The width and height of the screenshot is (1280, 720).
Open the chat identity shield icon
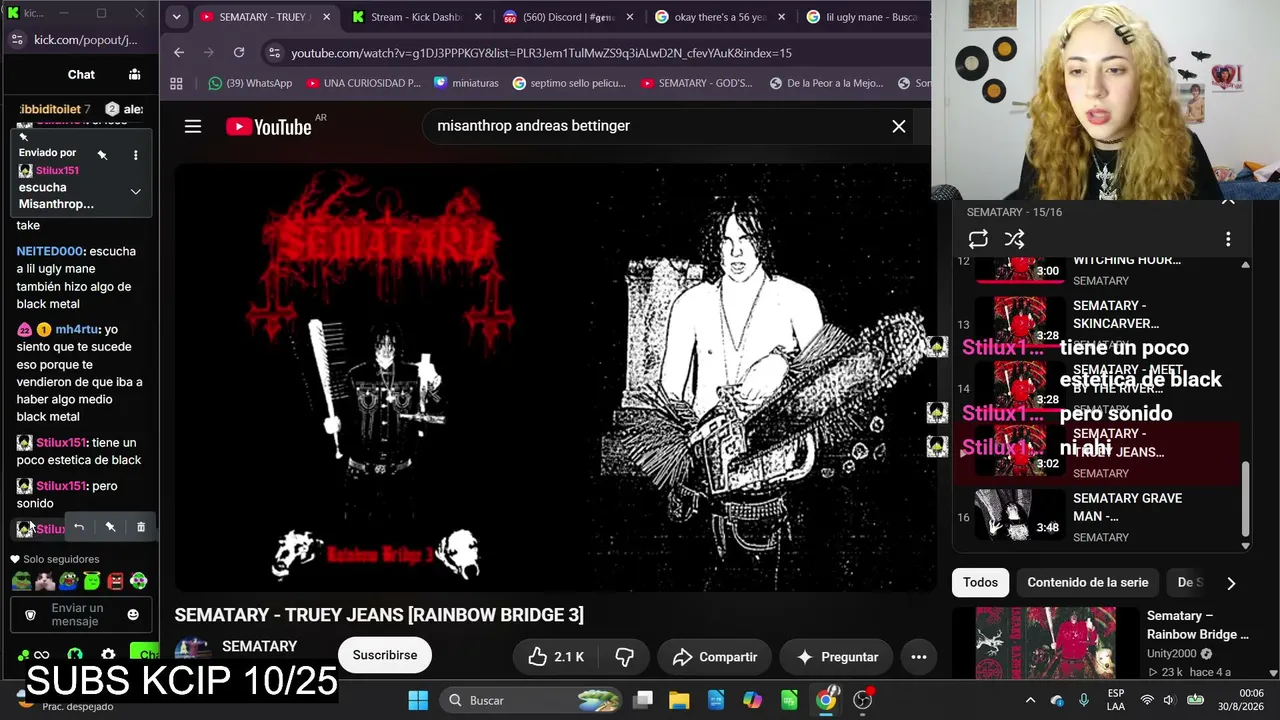click(30, 615)
